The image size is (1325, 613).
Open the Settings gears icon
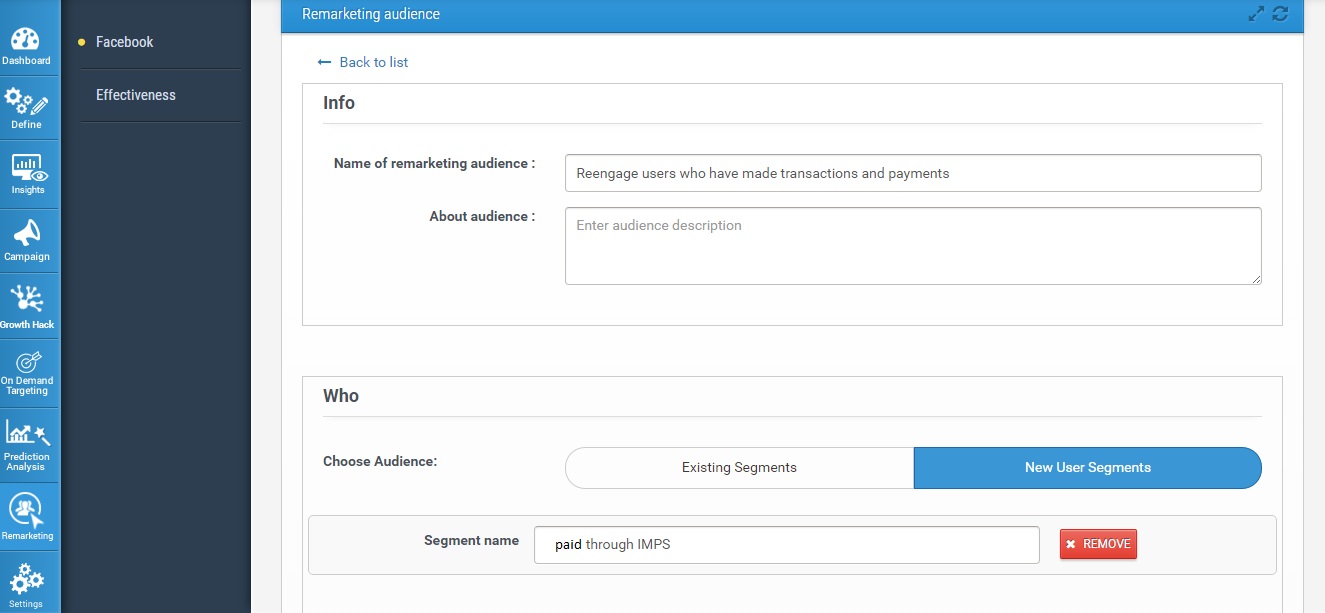[26, 582]
